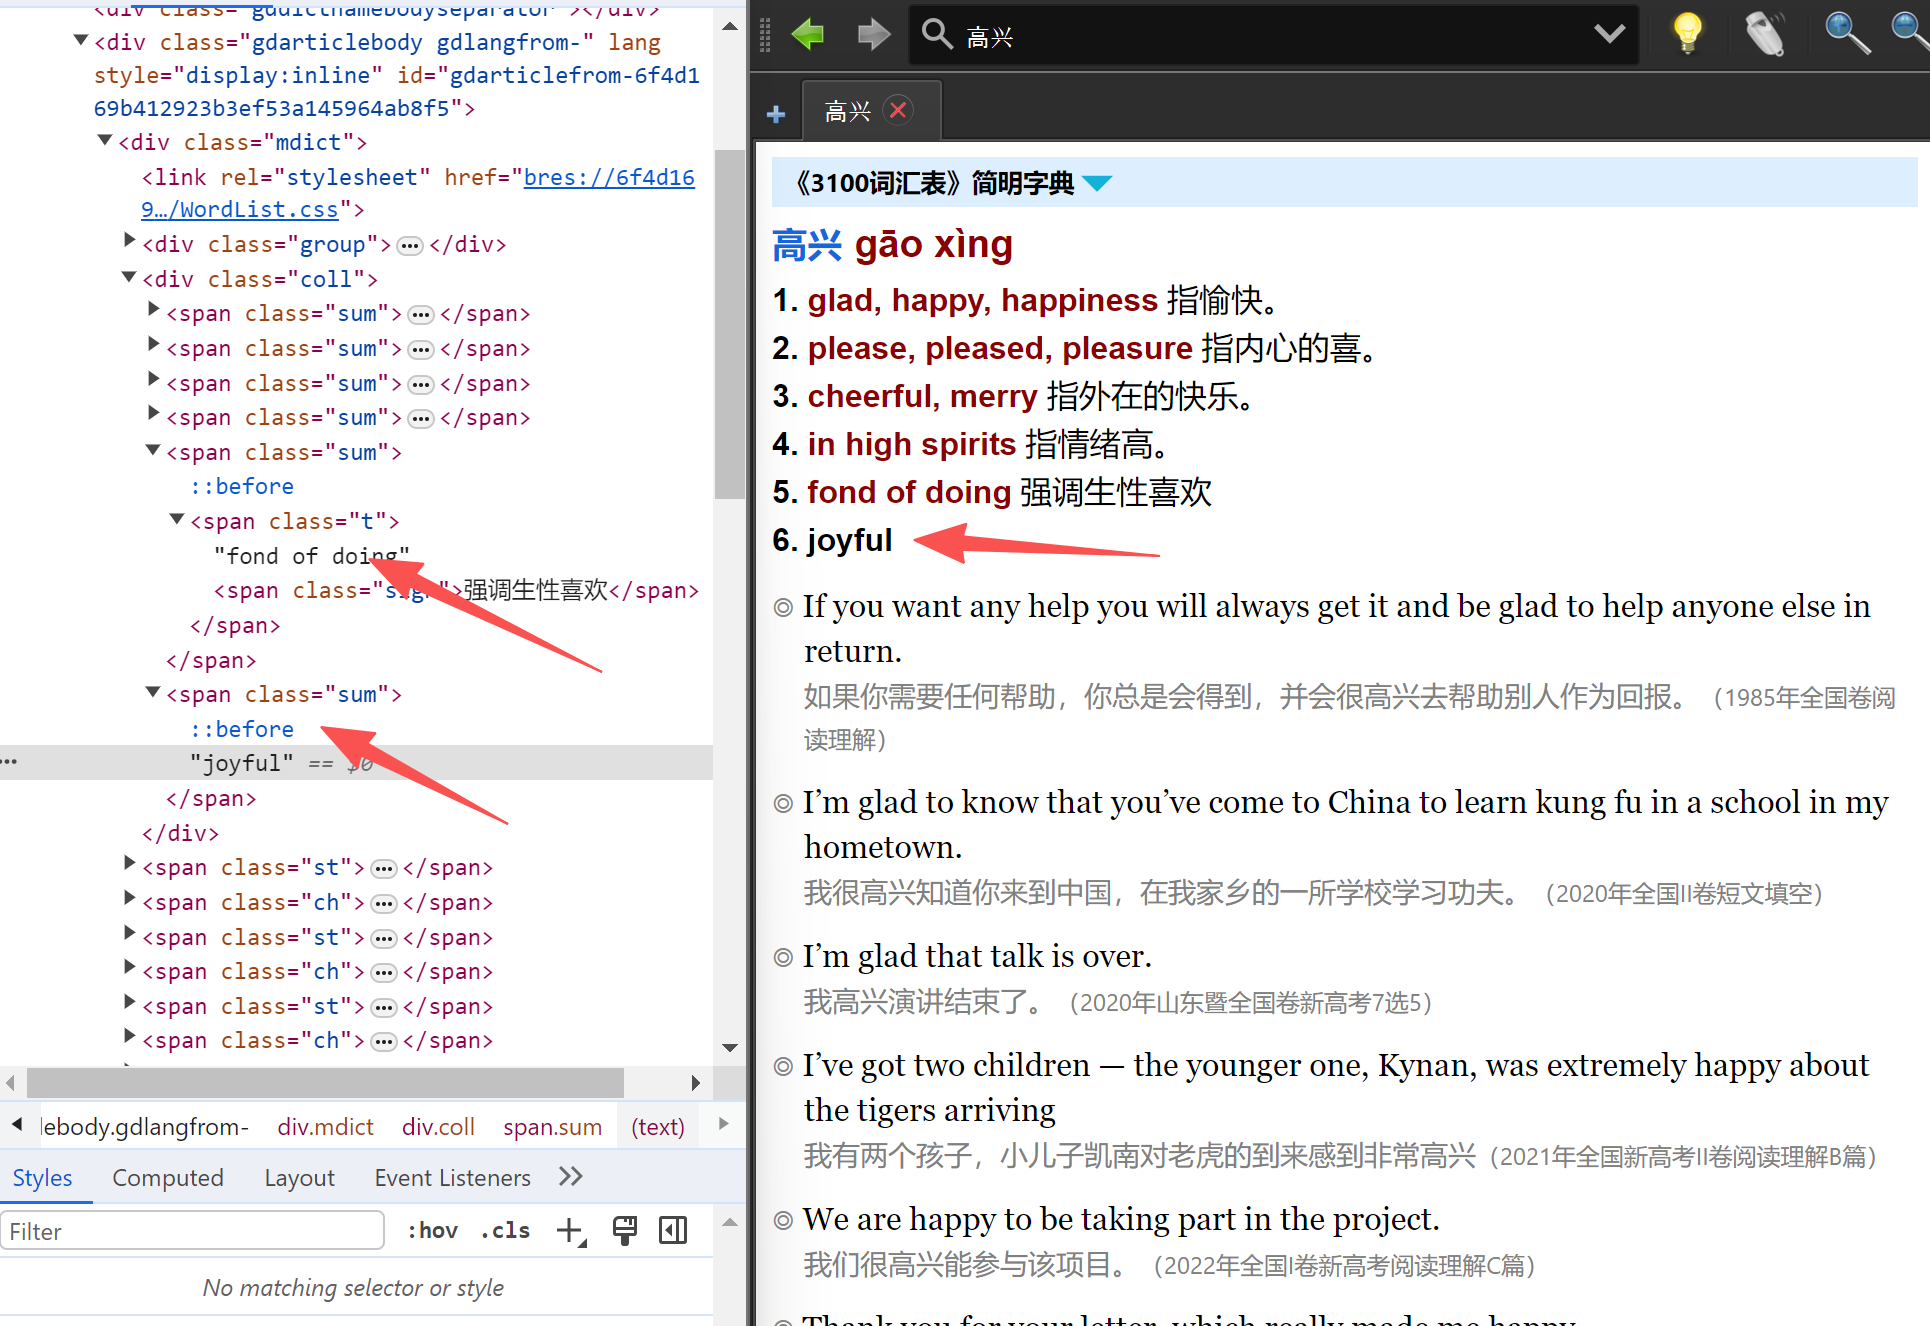Viewport: 1930px width, 1326px height.
Task: Click the green back navigation arrow
Action: click(807, 35)
